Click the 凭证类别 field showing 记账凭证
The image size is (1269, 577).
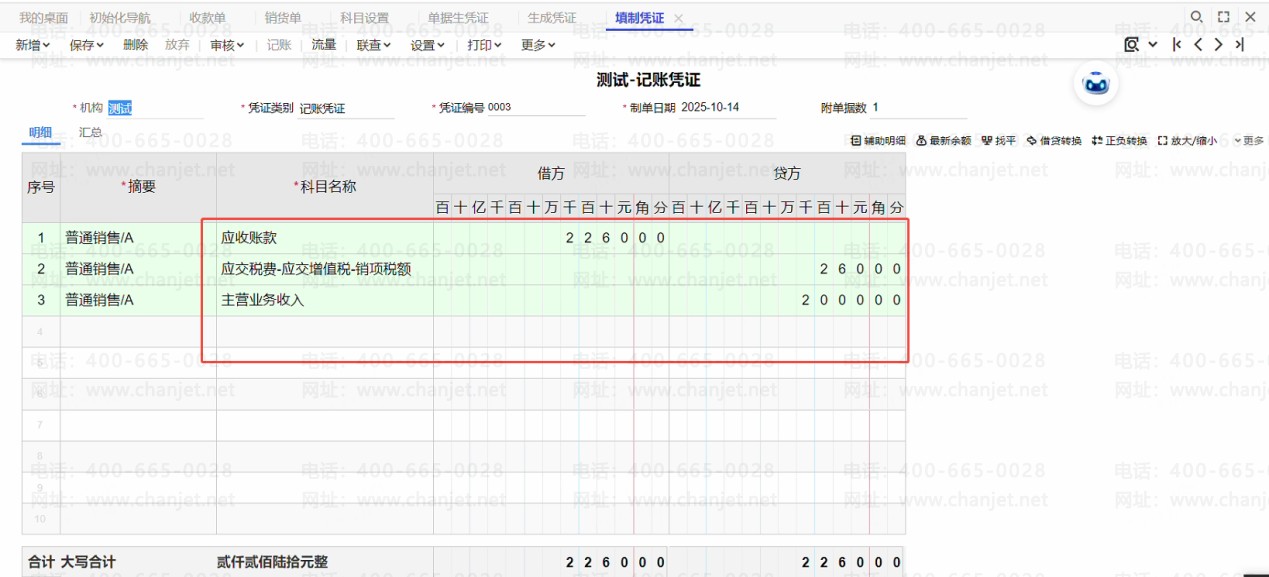(346, 108)
